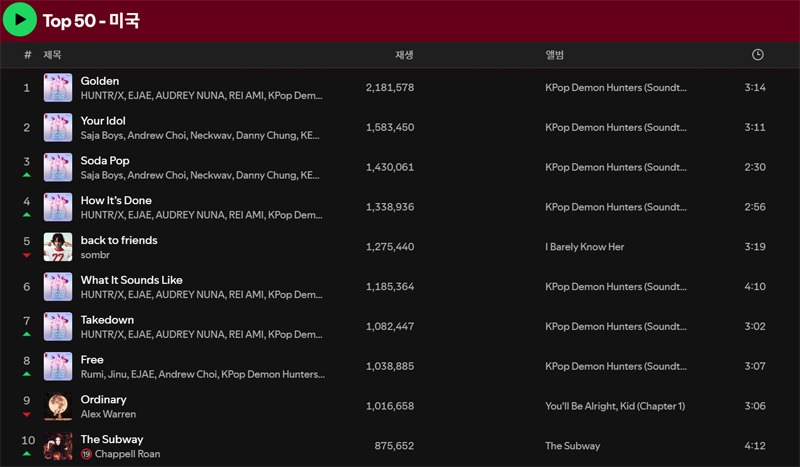This screenshot has height=467, width=800.
Task: Select the song title Ordinary
Action: coord(104,400)
